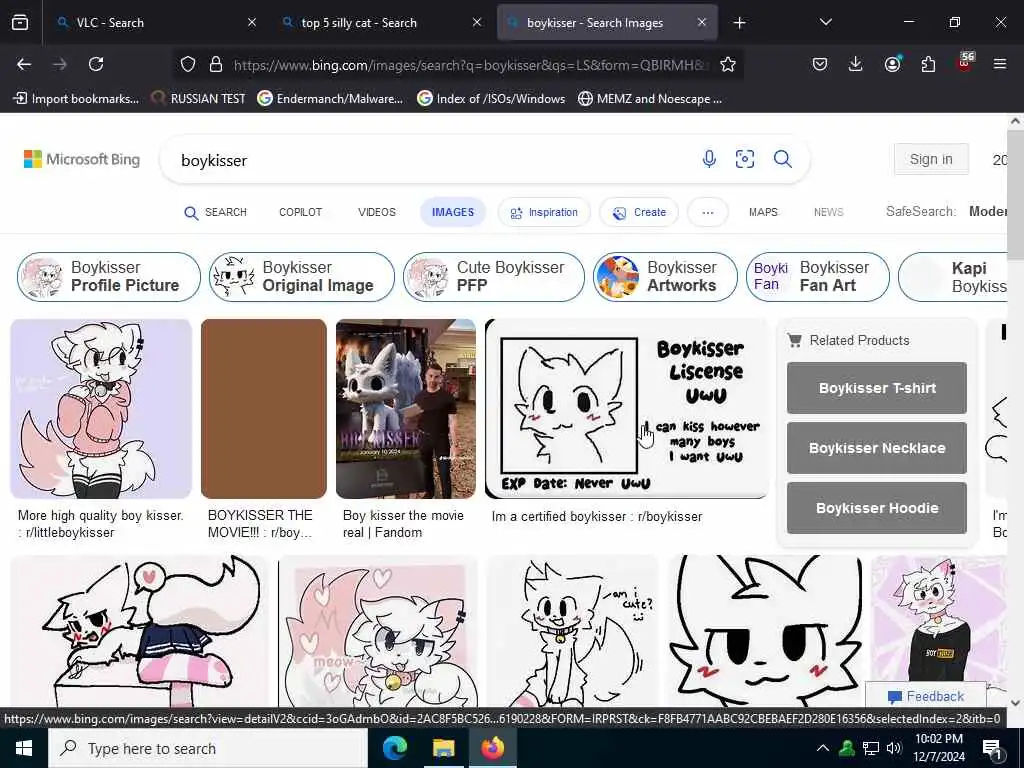Click the Boykisser T-shirt product button
The image size is (1024, 768).
coord(876,388)
